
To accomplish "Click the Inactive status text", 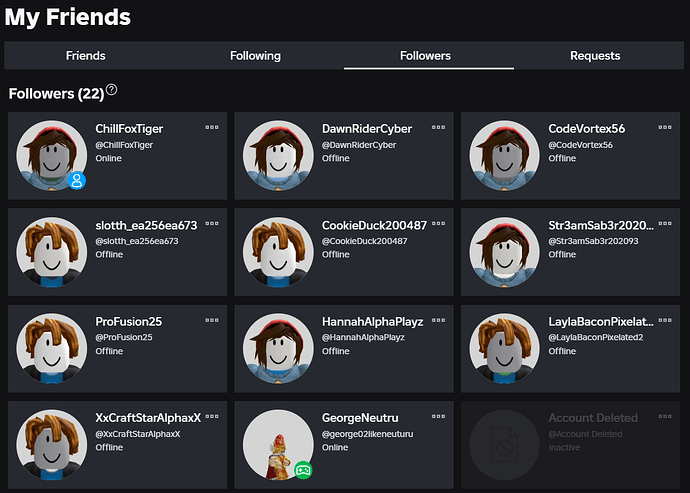I will (x=564, y=448).
